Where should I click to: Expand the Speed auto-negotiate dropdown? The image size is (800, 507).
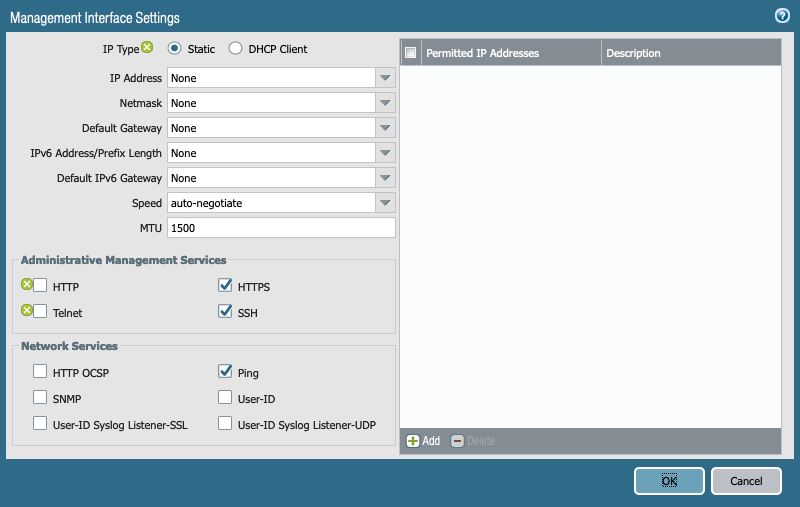[385, 203]
